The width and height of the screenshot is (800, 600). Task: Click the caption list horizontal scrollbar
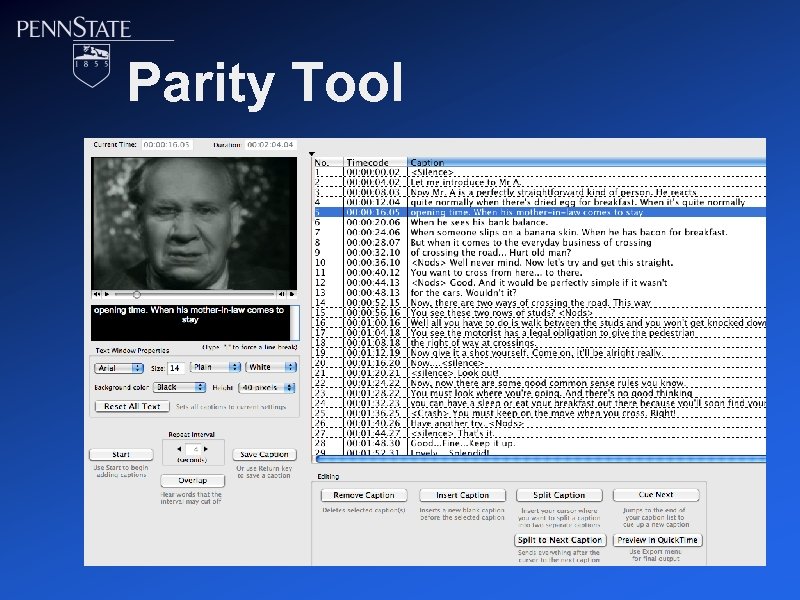(x=540, y=460)
